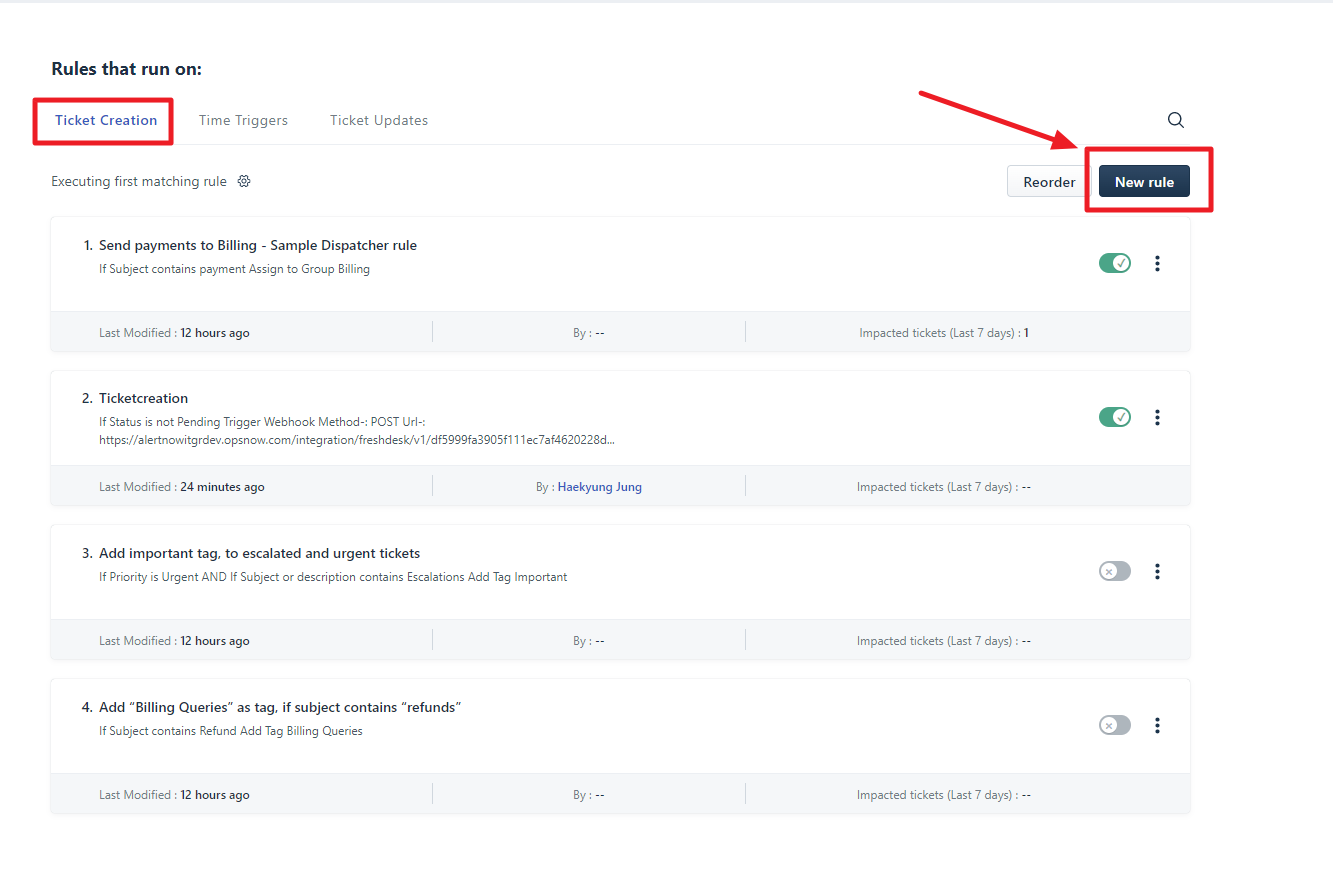Open the Ticket Updates tab
1333x873 pixels.
pos(379,120)
